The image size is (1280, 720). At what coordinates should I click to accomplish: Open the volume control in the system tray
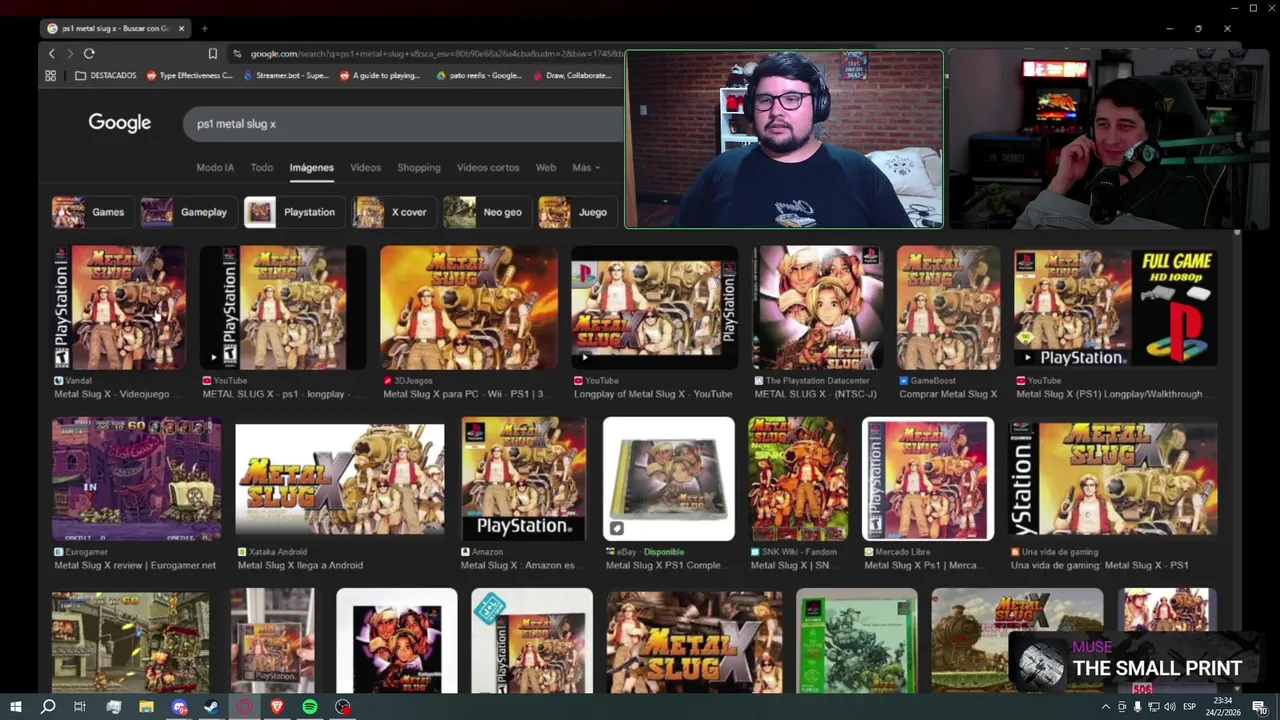[1168, 707]
